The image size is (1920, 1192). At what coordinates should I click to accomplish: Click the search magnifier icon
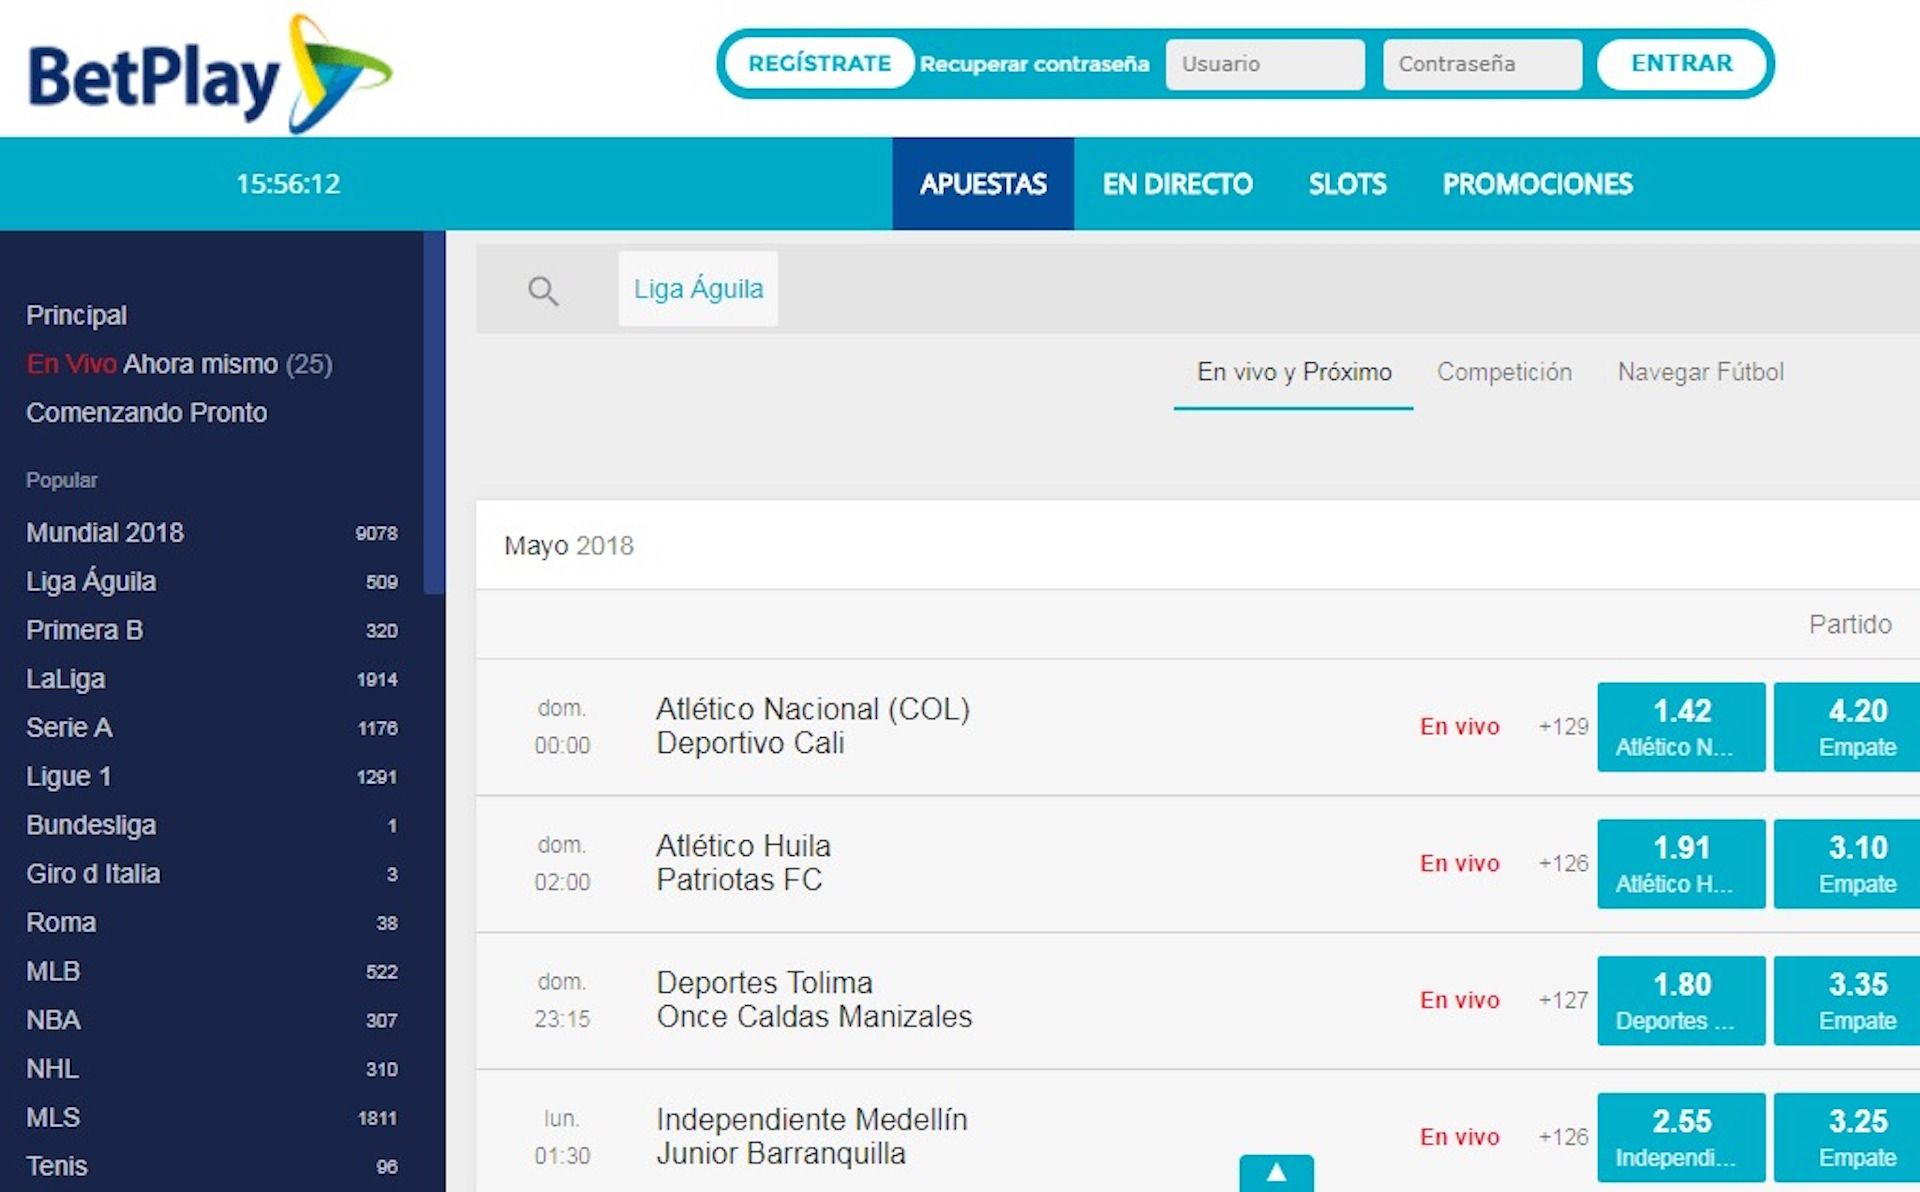click(x=543, y=291)
